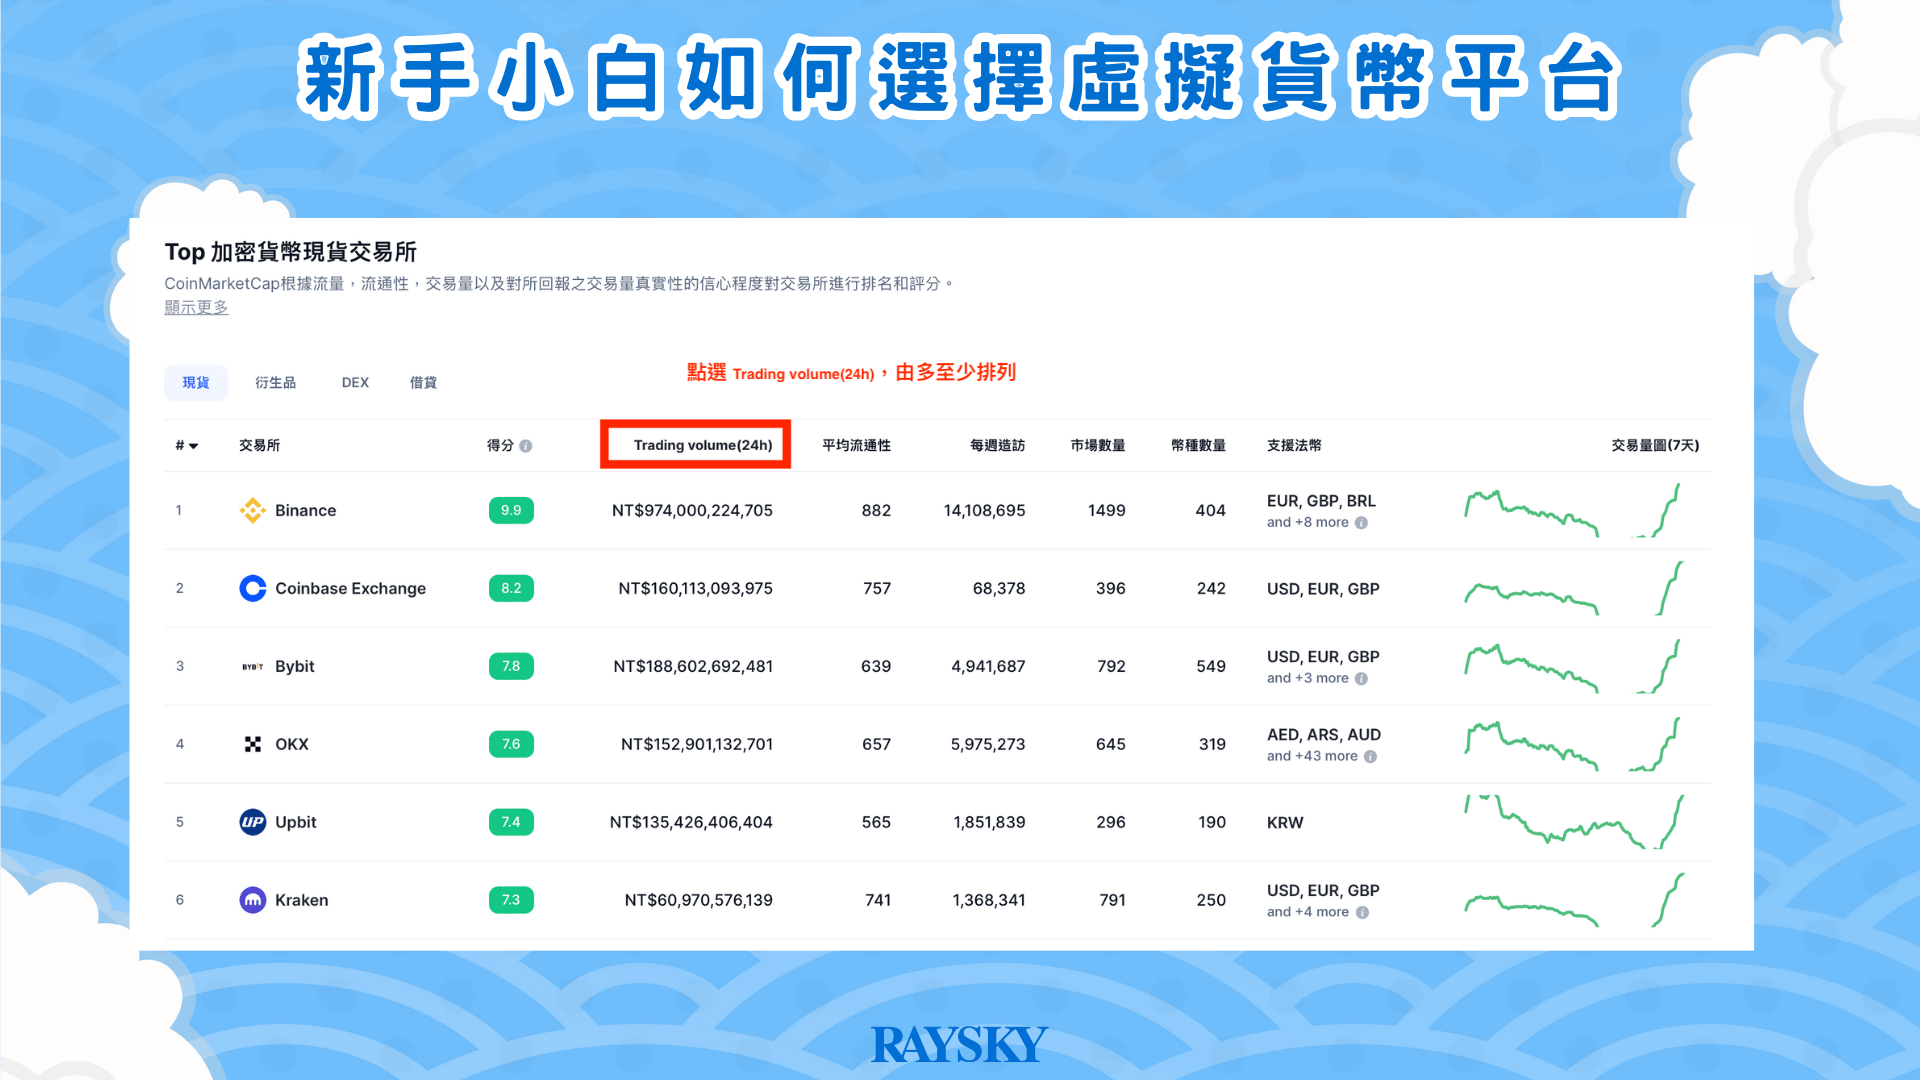The image size is (1920, 1080).
Task: Select the 現貨 tab
Action: pyautogui.click(x=196, y=383)
